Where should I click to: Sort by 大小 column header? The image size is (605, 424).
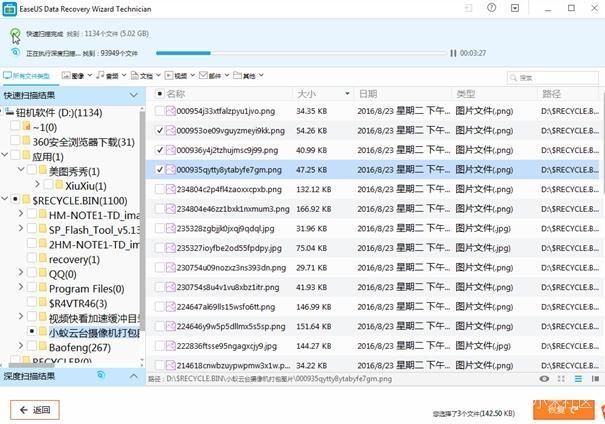click(x=306, y=94)
